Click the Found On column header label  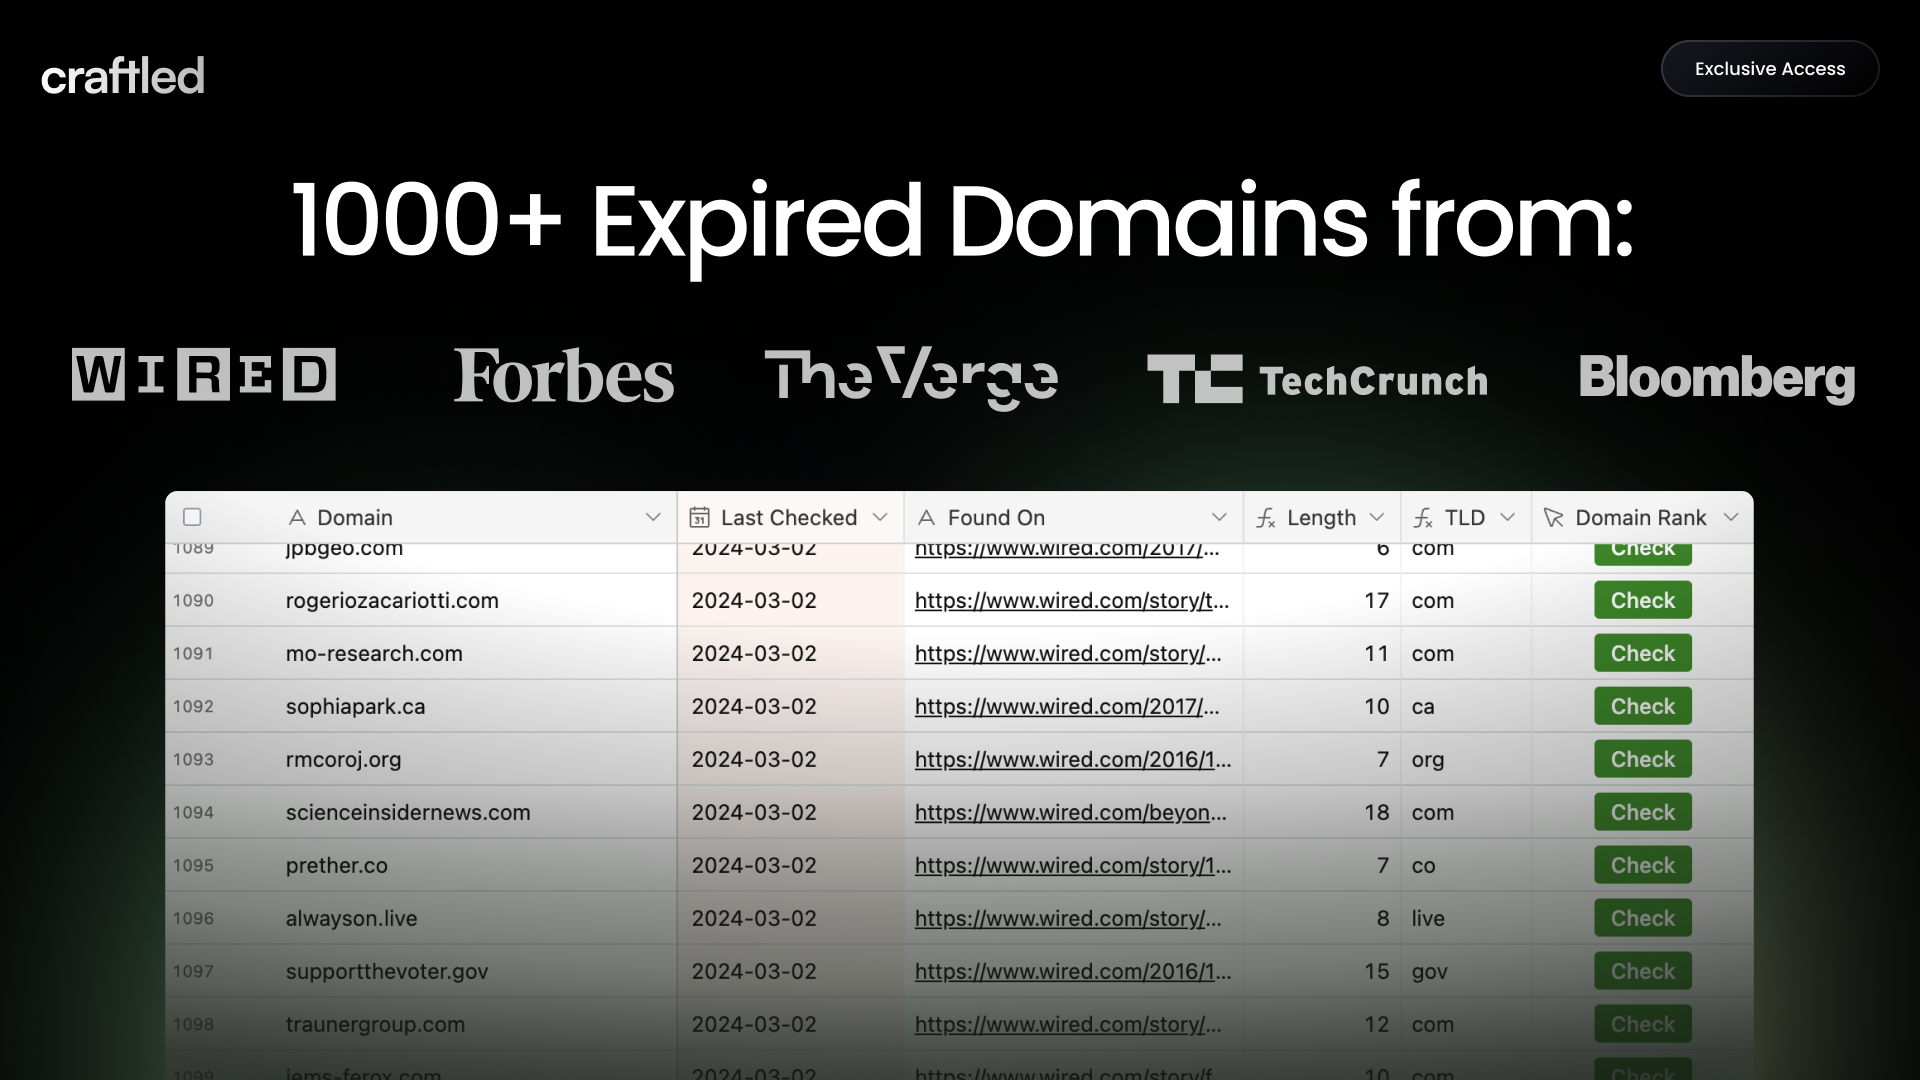996,518
